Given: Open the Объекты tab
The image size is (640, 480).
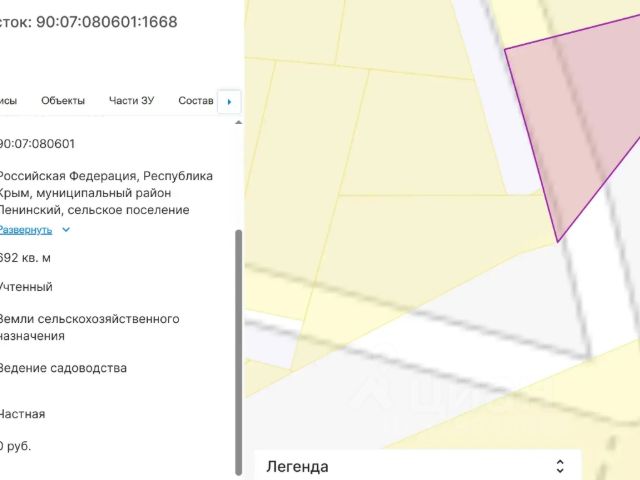Looking at the screenshot, I should 63,100.
